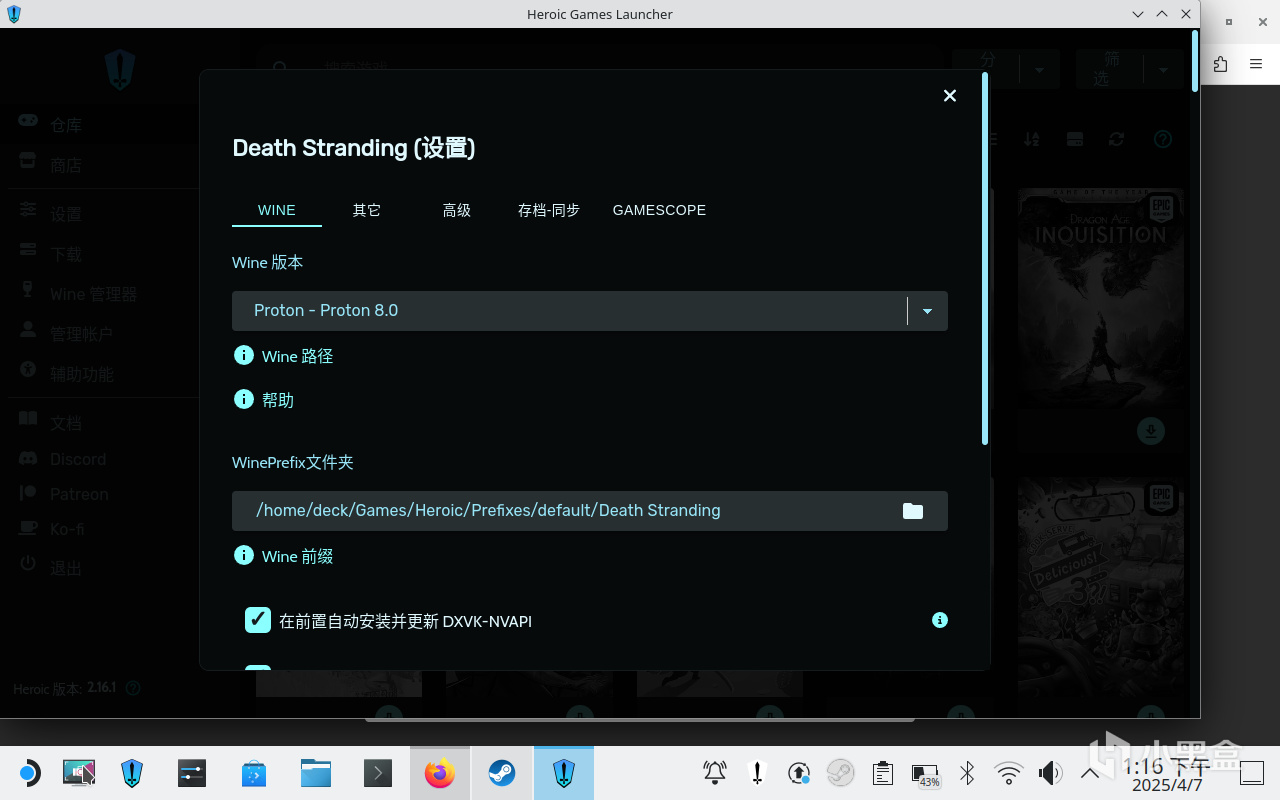The image size is (1280, 800).
Task: Open the 存档-同步 tab
Action: pos(549,210)
